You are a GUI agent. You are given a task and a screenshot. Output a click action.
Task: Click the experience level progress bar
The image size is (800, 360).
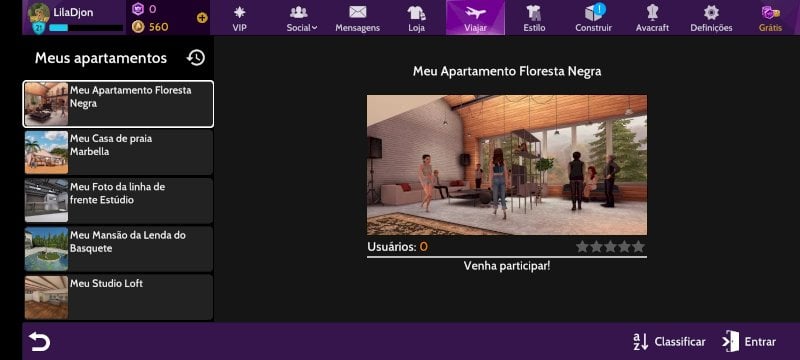tap(86, 28)
